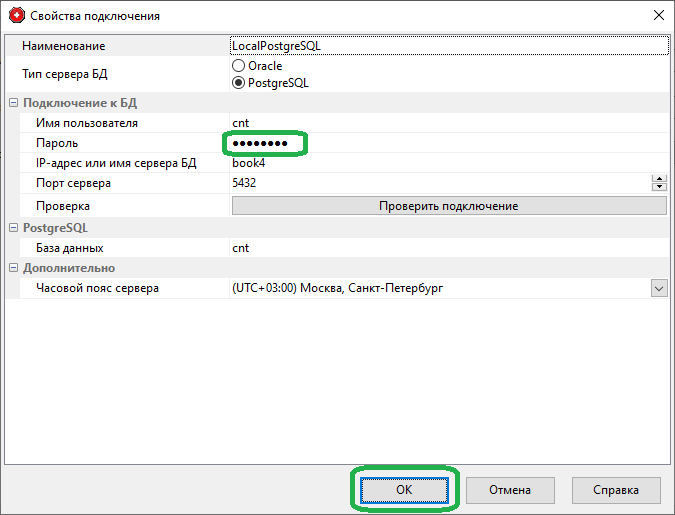
Task: Open the server time zone dropdown
Action: pos(659,288)
